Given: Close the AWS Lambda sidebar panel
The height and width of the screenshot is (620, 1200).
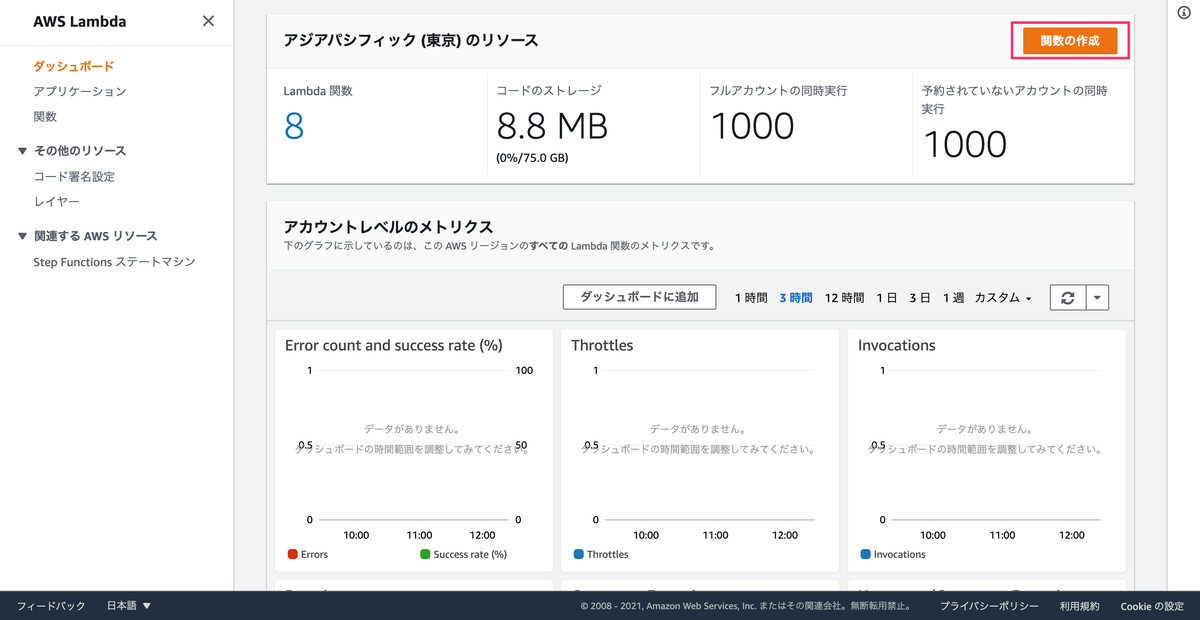Looking at the screenshot, I should pos(208,21).
